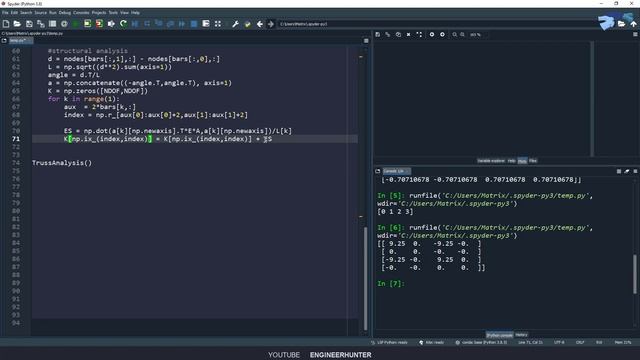Image resolution: width=640 pixels, height=360 pixels.
Task: Click the debug step-return icon
Action: 170,24
